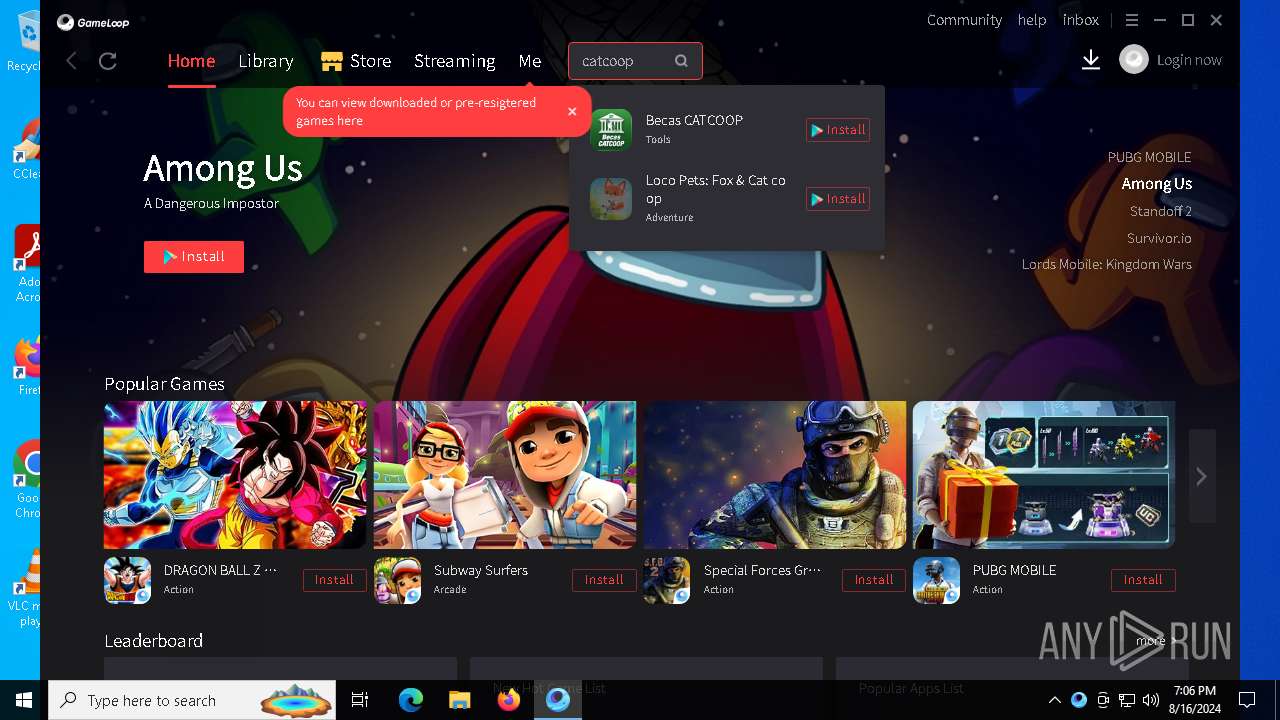Click PUBG MOBILE small icon
The width and height of the screenshot is (1280, 720).
pyautogui.click(x=937, y=580)
